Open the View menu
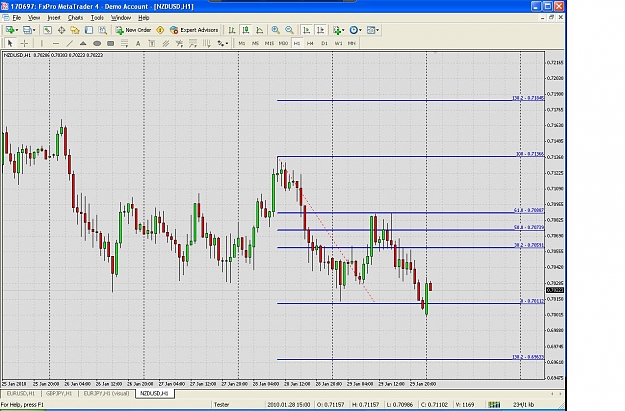This screenshot has height=411, width=625. (34, 18)
